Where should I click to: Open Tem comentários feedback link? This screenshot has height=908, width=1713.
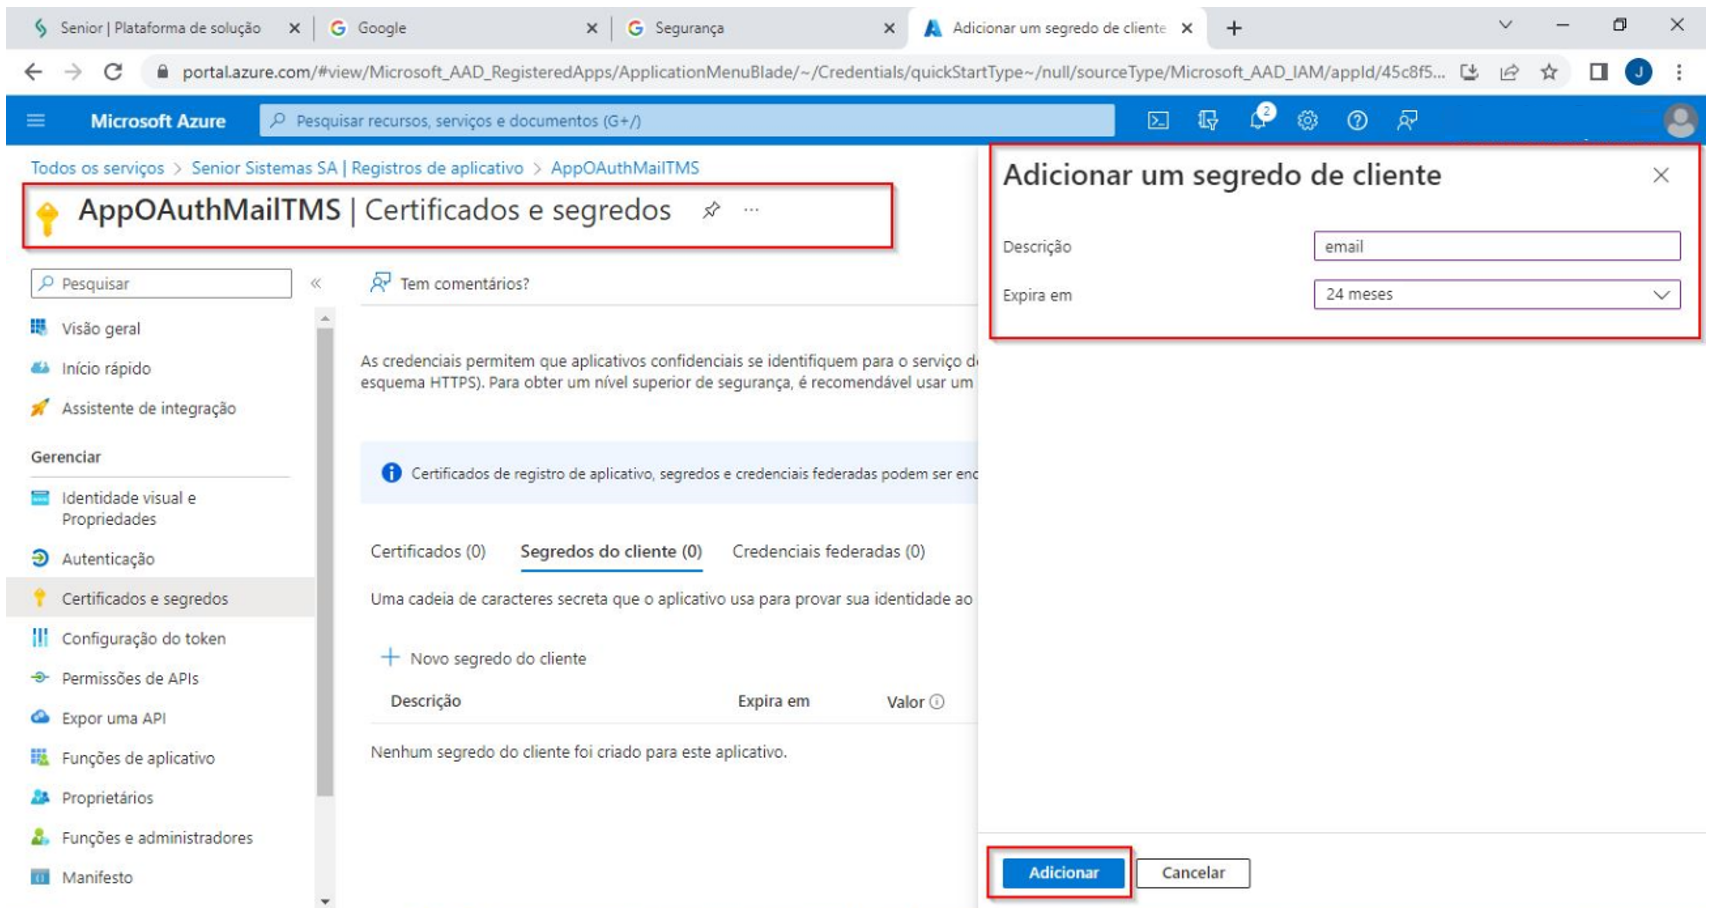tap(450, 283)
